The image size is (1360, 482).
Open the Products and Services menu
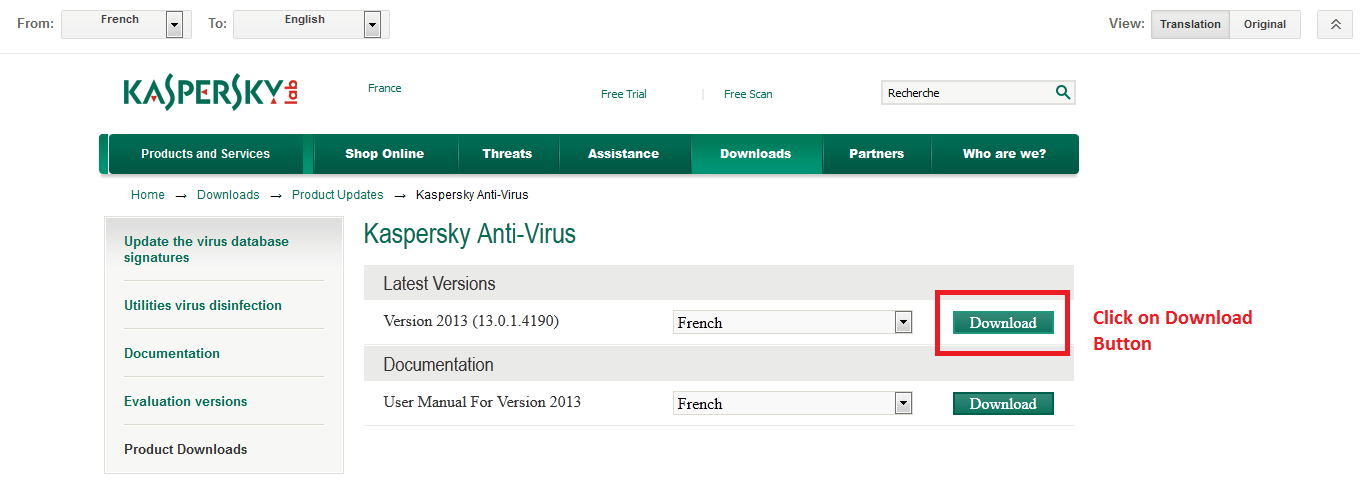click(205, 154)
